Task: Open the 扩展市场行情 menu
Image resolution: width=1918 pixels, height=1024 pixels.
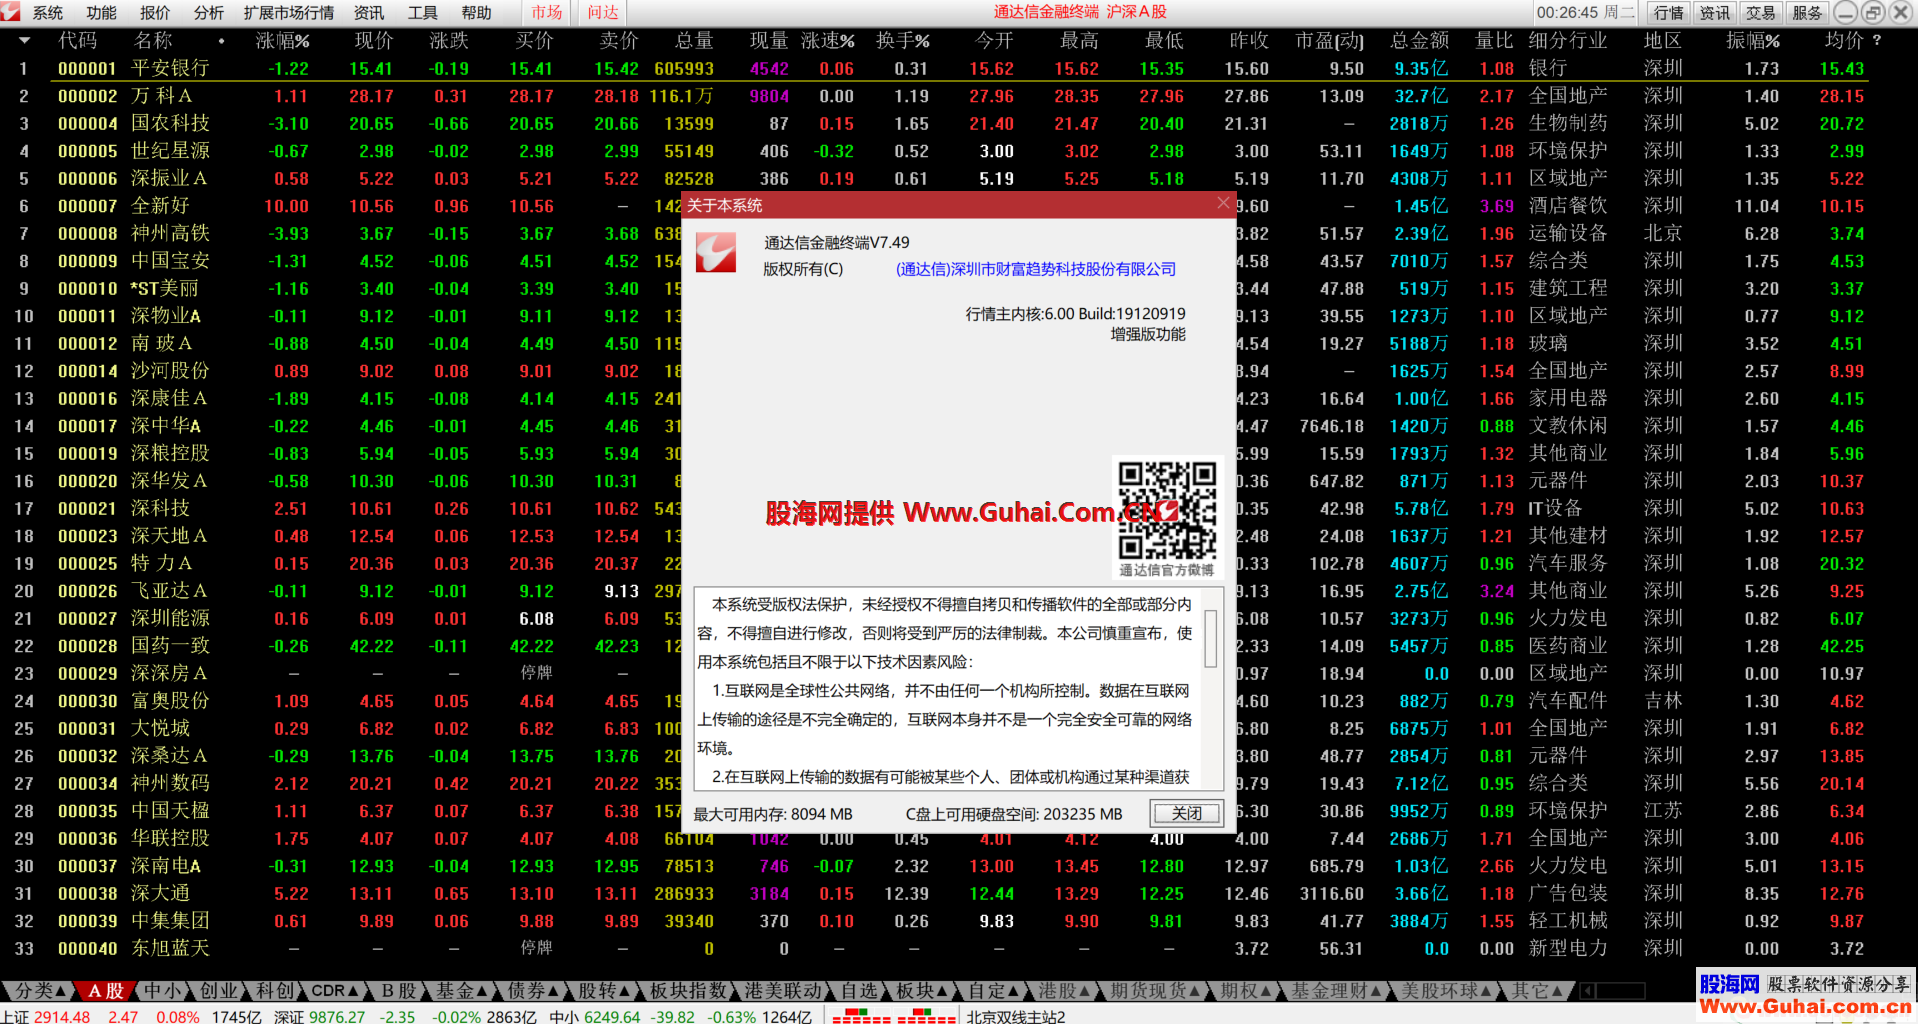Action: pyautogui.click(x=289, y=13)
